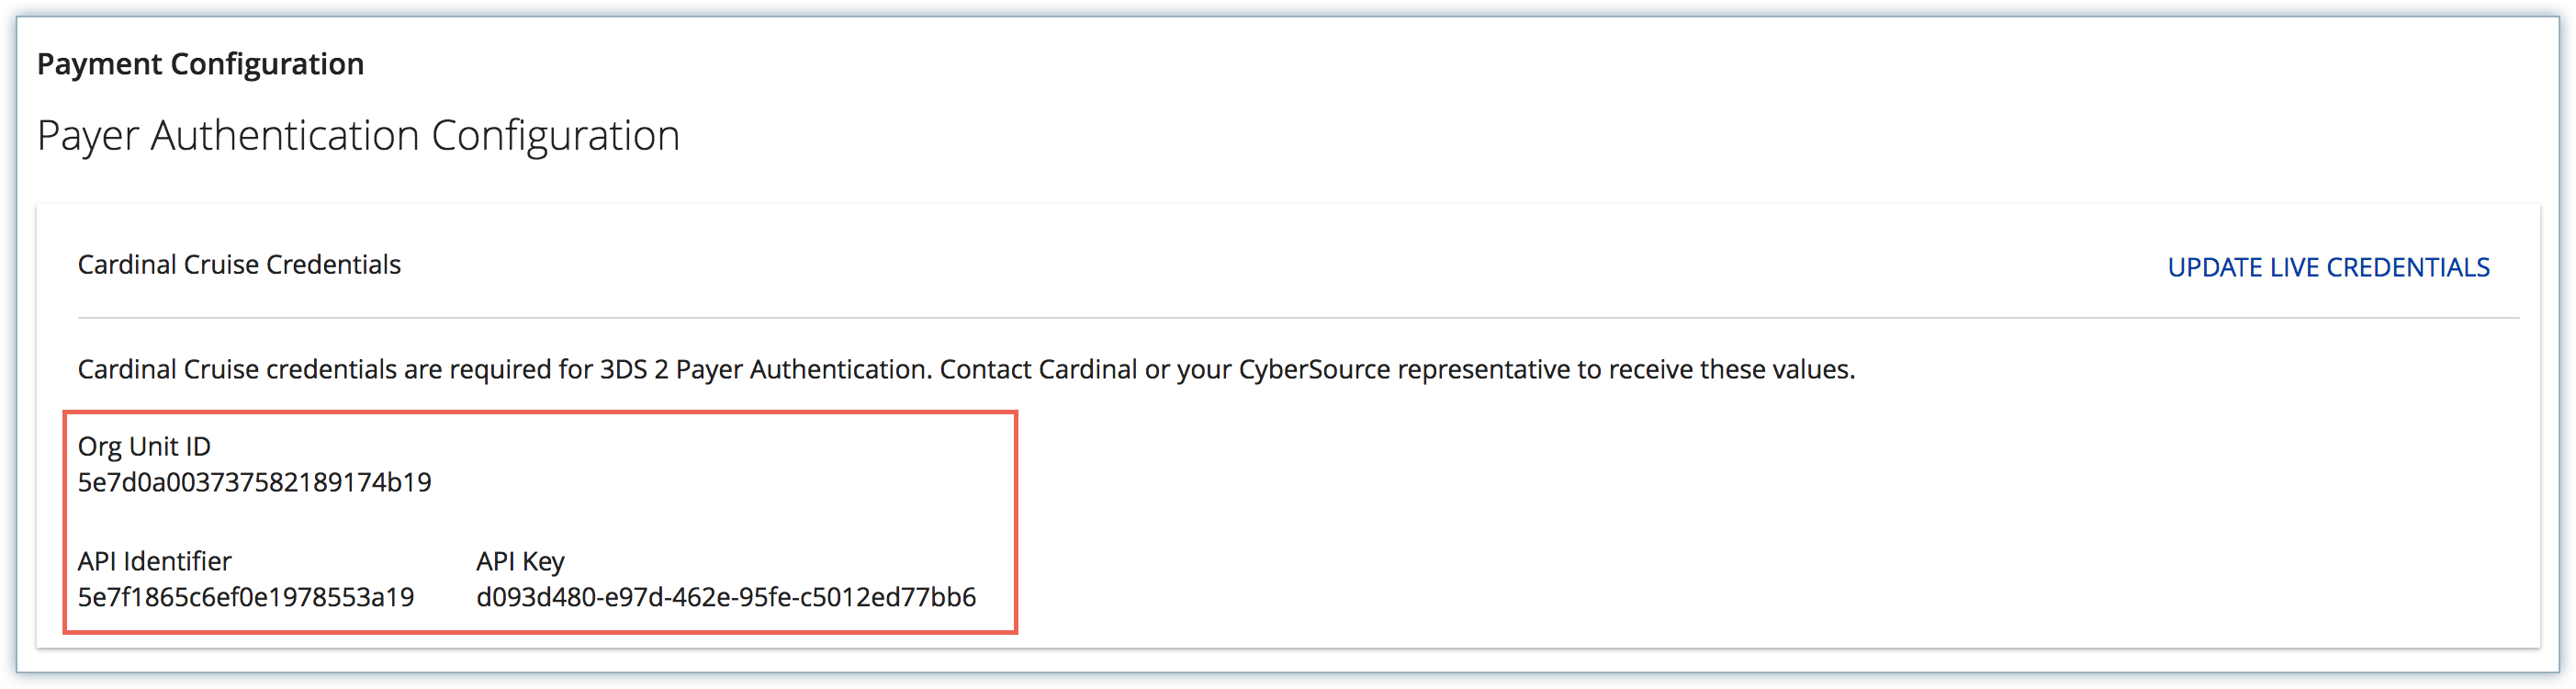Select the API Identifier value 5e7f1865…

(246, 597)
